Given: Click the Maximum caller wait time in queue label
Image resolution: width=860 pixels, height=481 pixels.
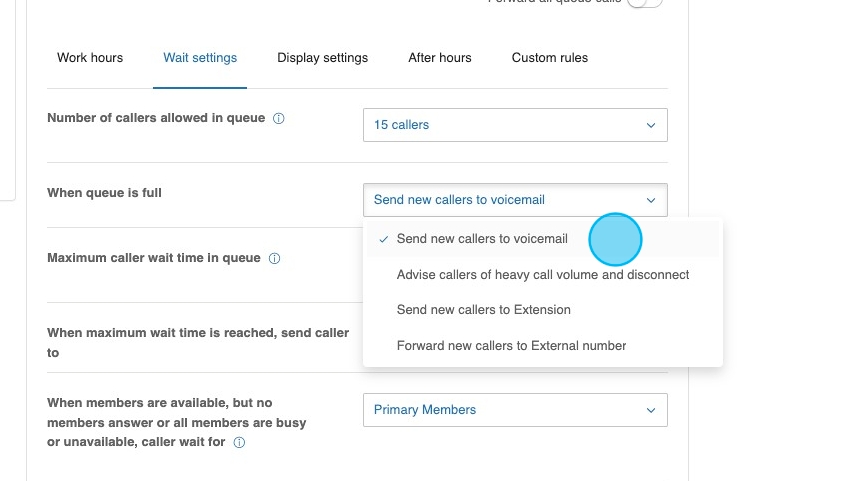Looking at the screenshot, I should [153, 258].
